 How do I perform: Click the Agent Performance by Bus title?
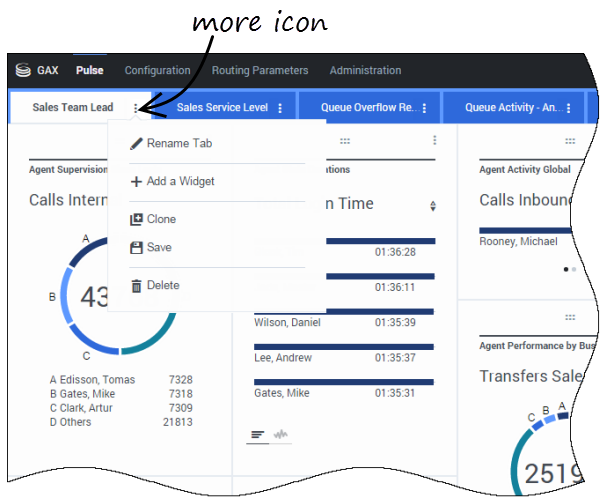click(538, 346)
